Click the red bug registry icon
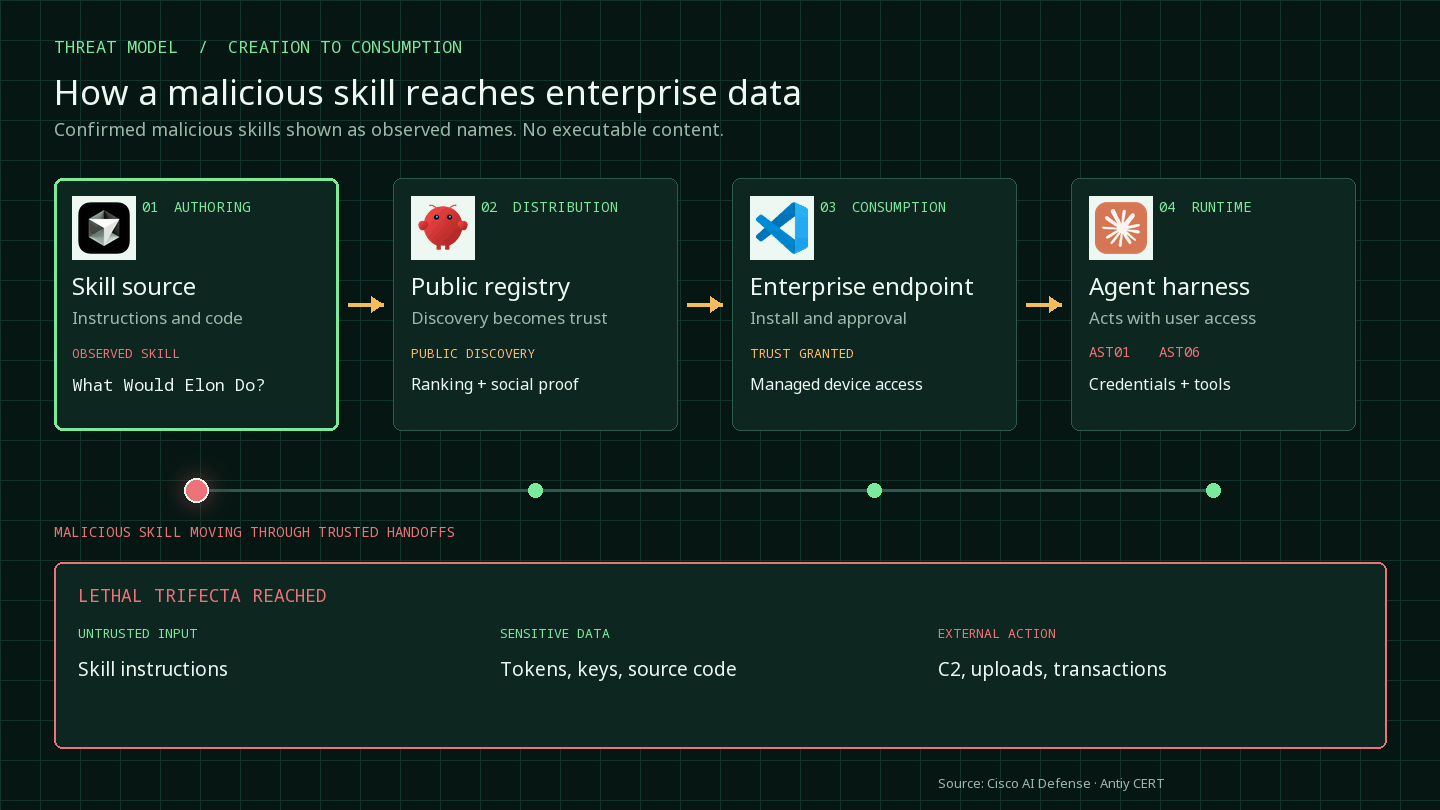Viewport: 1440px width, 810px height. 443,228
